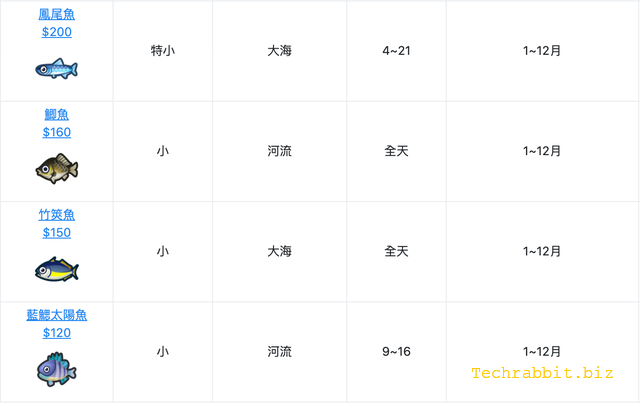Open the 鯽魚 link
The image size is (640, 404).
56,114
